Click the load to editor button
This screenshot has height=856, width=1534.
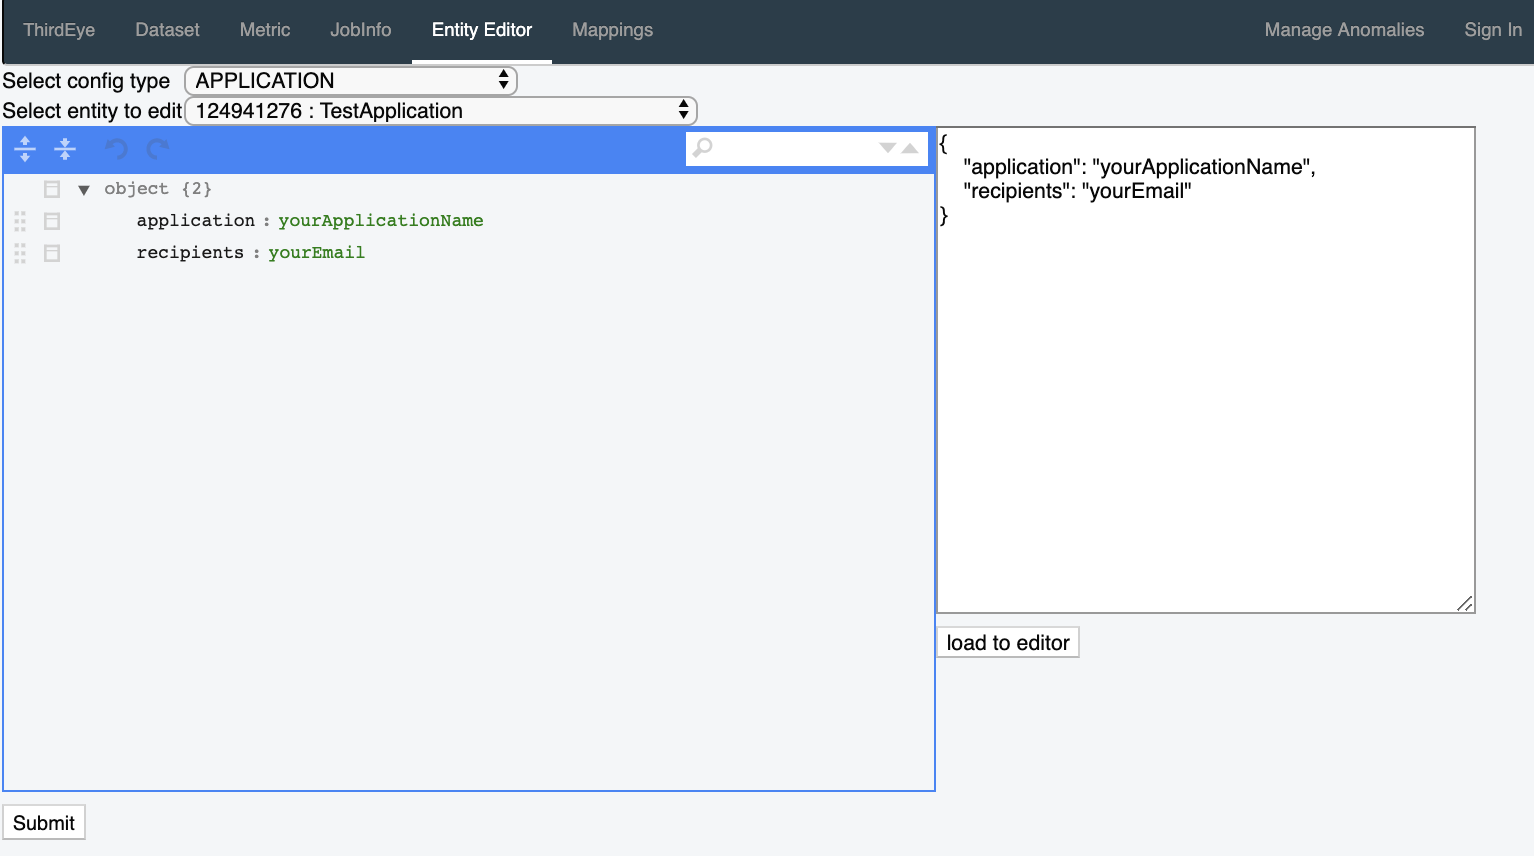(x=1008, y=643)
